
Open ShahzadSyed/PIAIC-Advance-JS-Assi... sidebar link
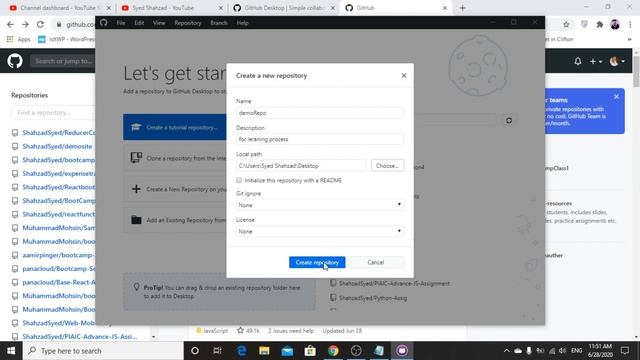click(80, 336)
